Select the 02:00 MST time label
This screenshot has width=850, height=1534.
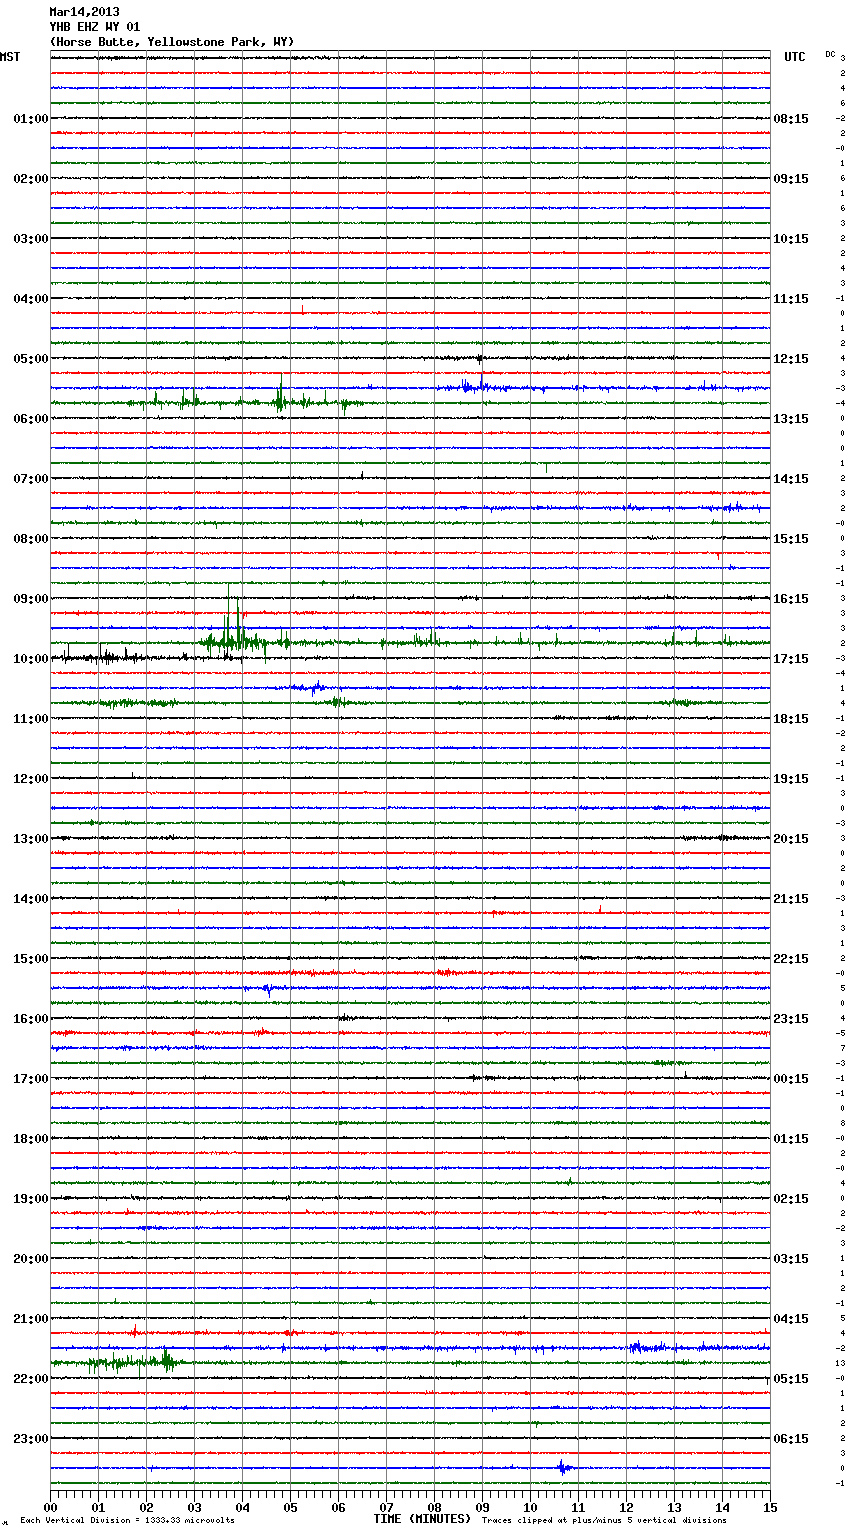click(31, 179)
